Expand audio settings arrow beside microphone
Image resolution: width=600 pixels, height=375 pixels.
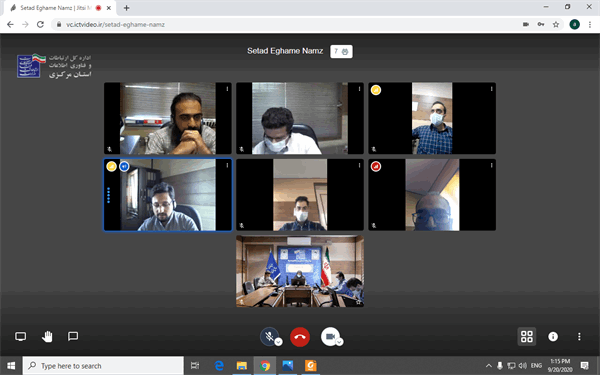(x=279, y=342)
